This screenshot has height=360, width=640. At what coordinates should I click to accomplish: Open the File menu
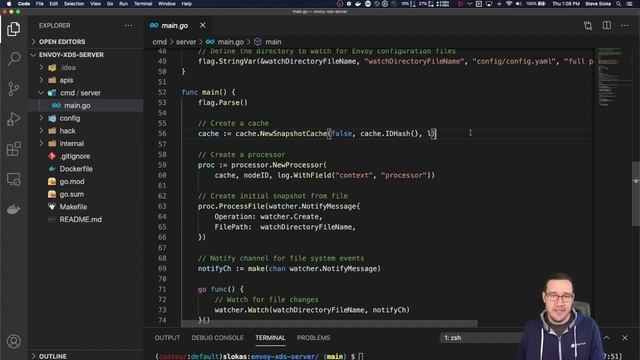pyautogui.click(x=40, y=4)
